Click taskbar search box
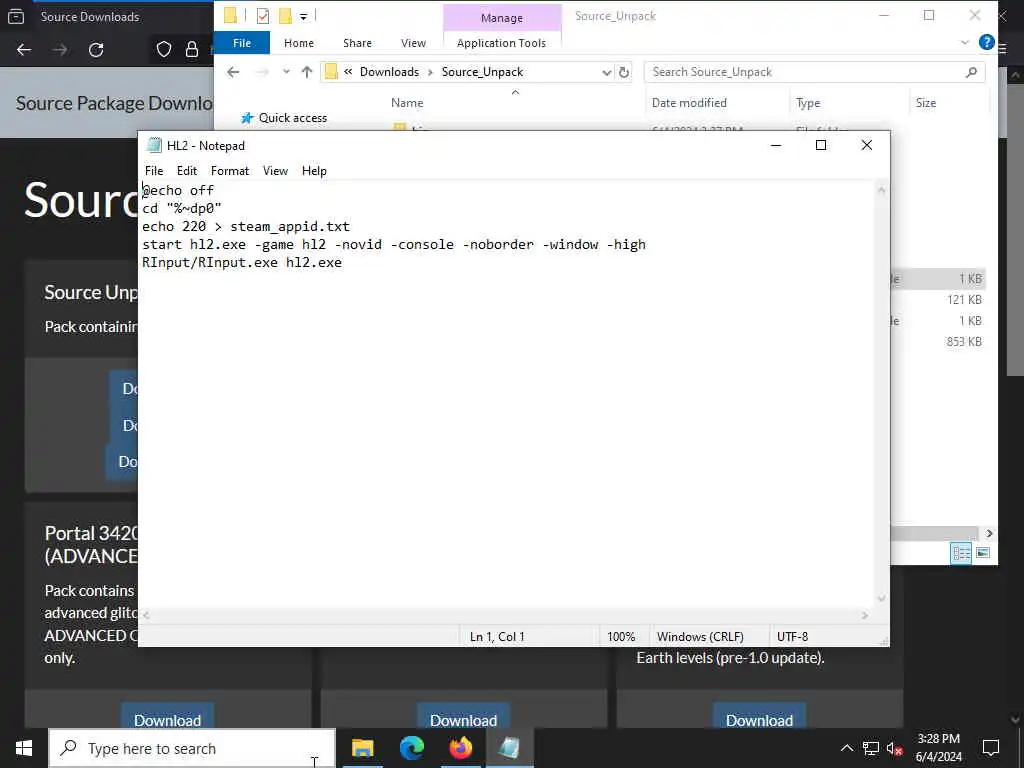This screenshot has height=768, width=1024. tap(192, 748)
